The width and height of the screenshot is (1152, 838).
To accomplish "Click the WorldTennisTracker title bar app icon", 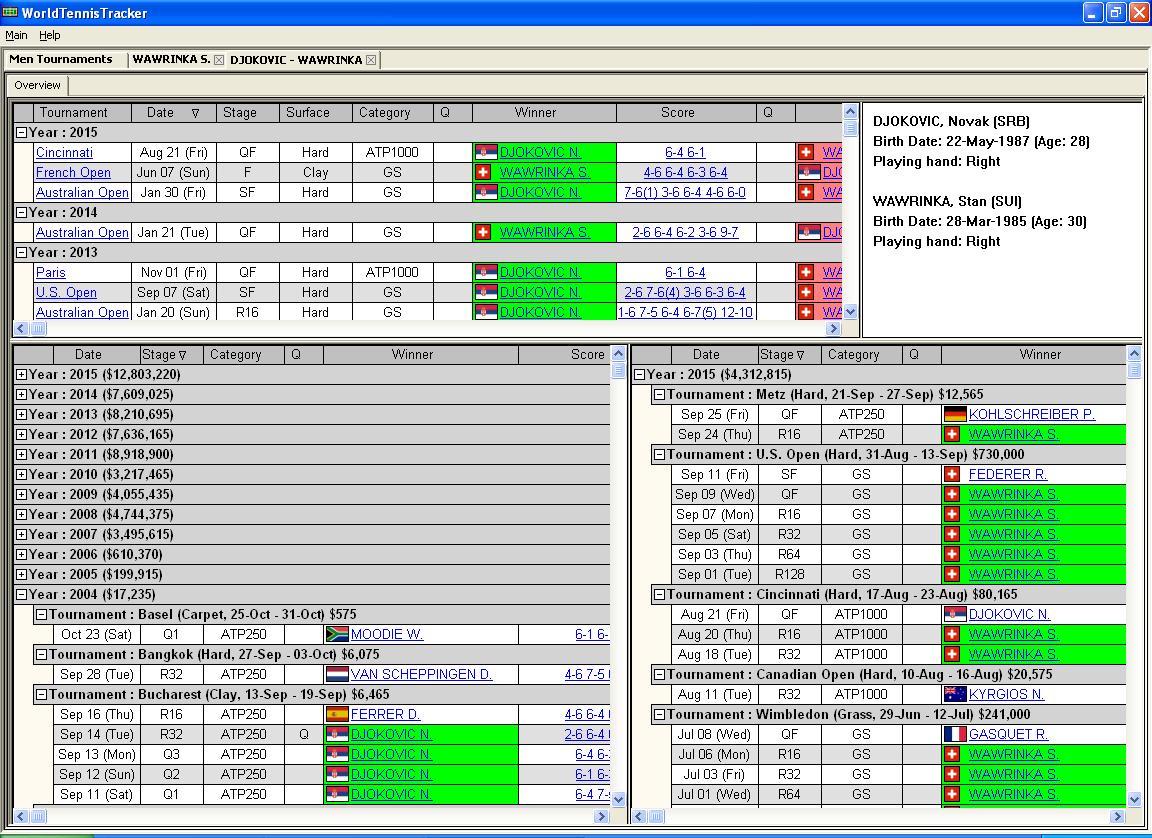I will 10,12.
